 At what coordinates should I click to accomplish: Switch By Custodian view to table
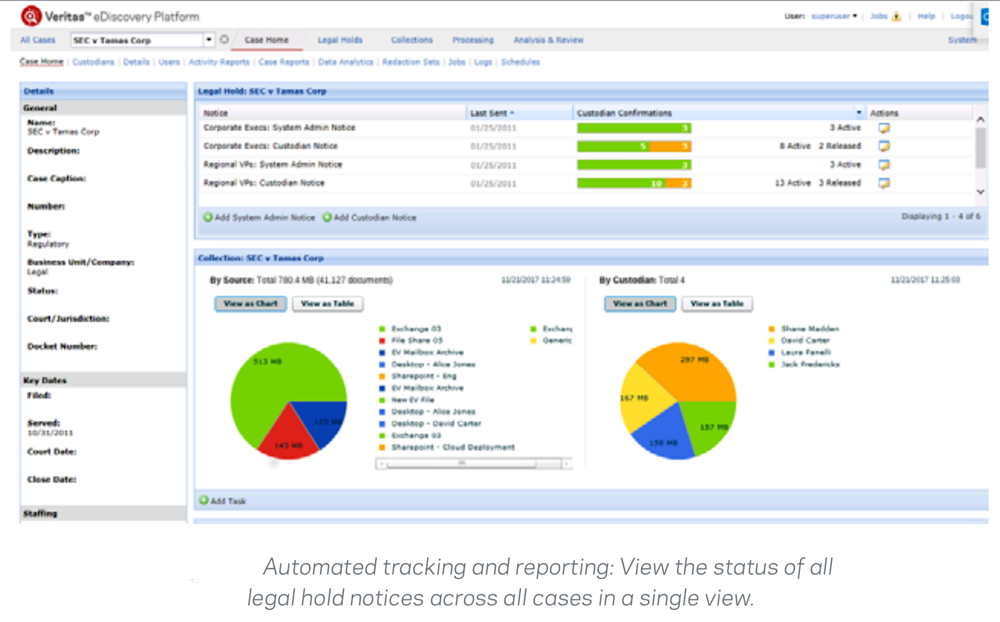pos(717,304)
